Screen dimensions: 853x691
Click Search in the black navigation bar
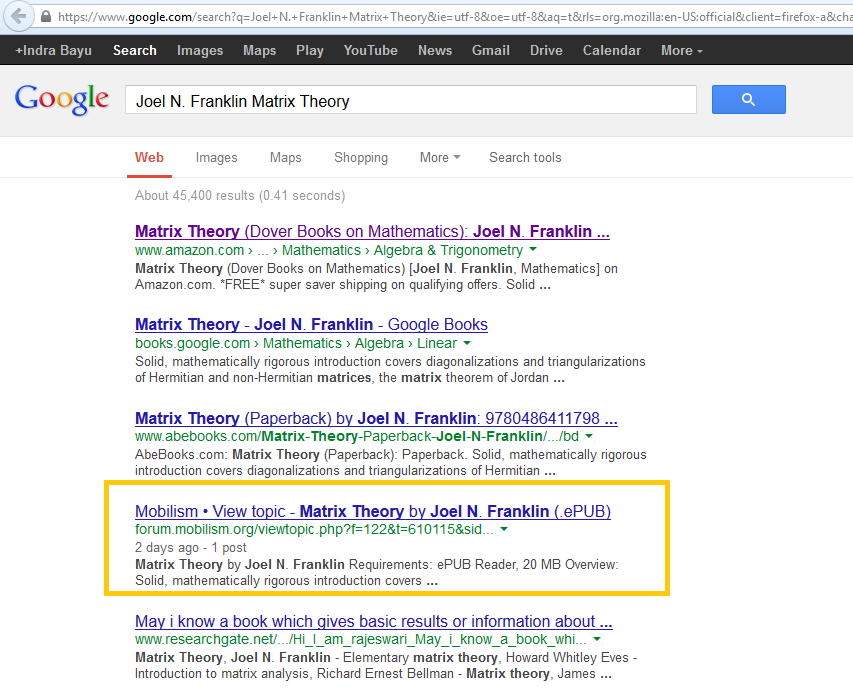click(135, 51)
